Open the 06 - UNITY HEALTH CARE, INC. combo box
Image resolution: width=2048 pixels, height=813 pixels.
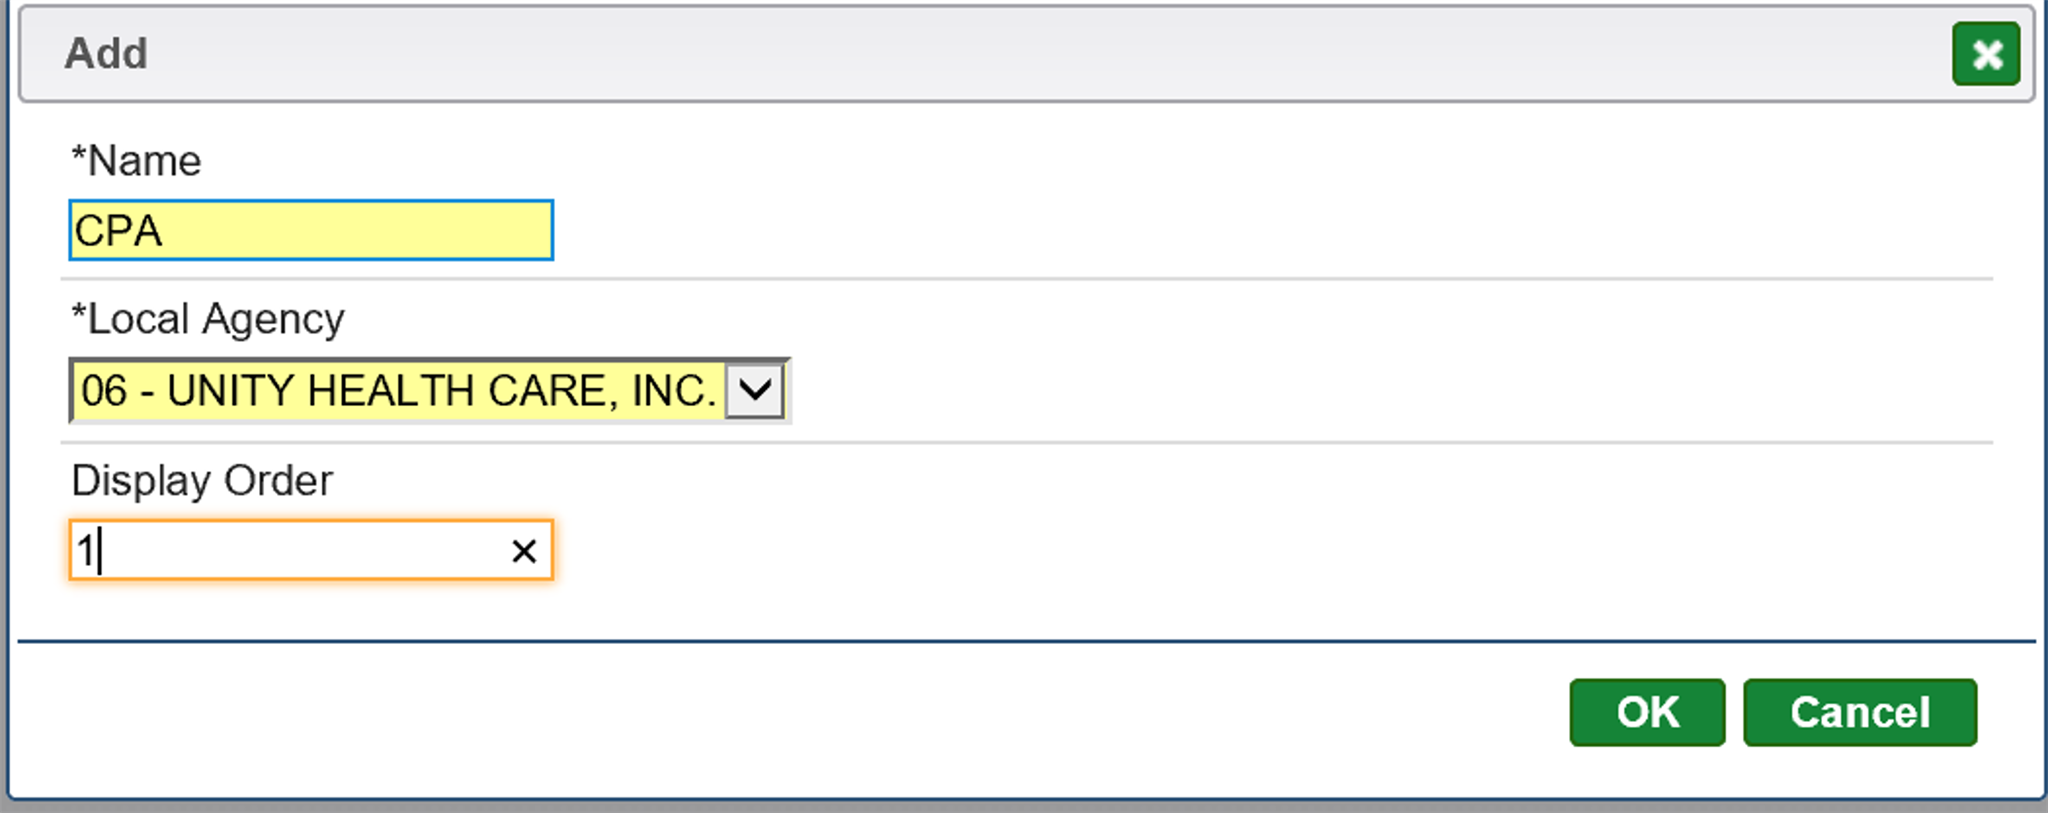click(x=400, y=390)
